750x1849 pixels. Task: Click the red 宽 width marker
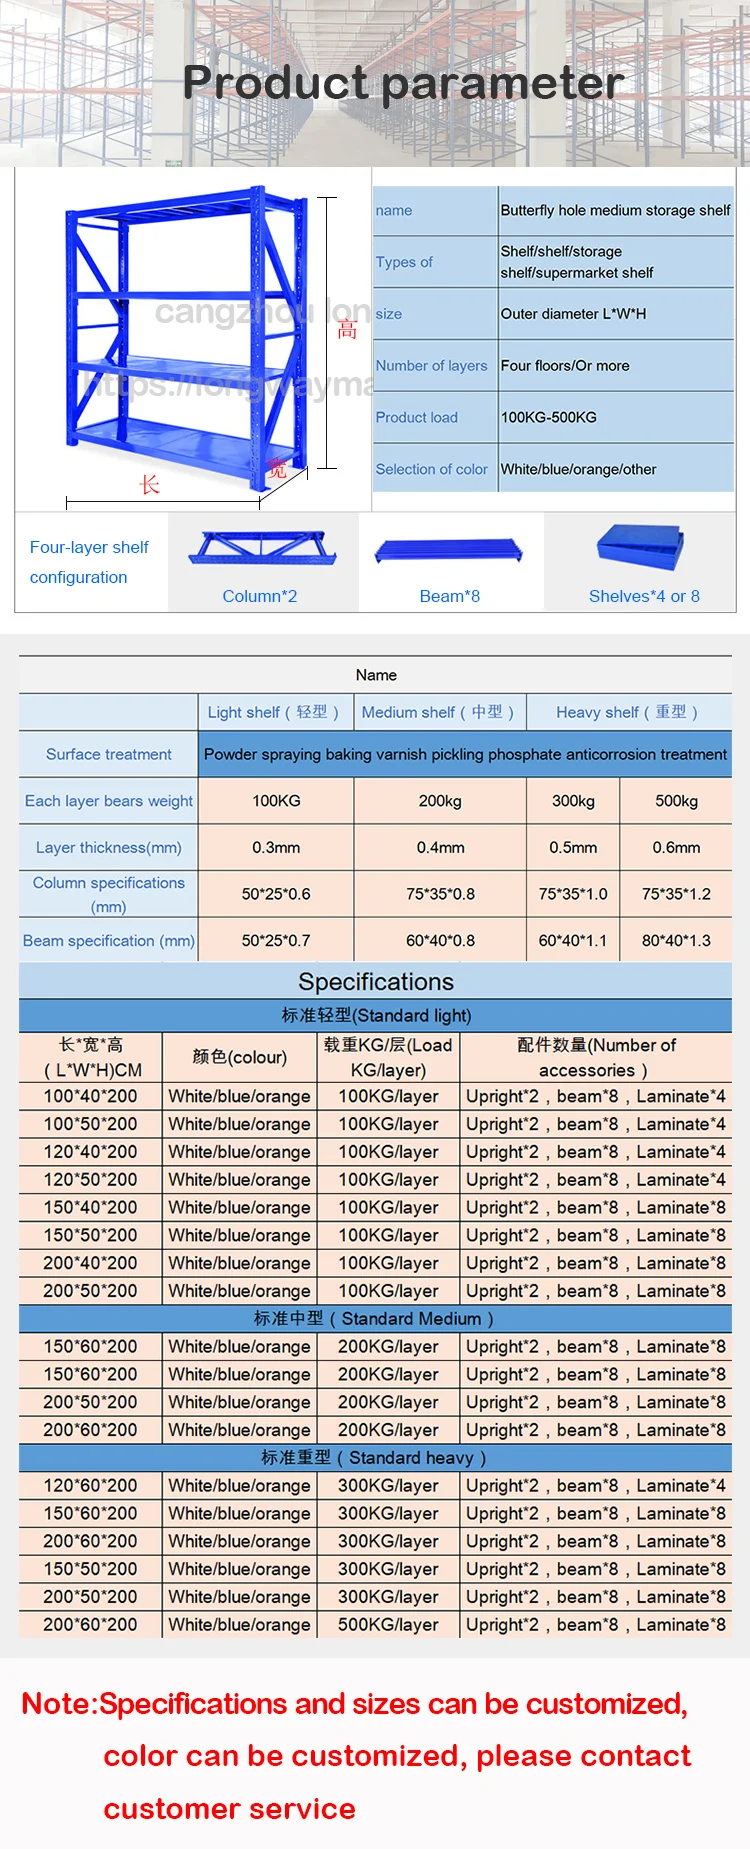pyautogui.click(x=276, y=468)
